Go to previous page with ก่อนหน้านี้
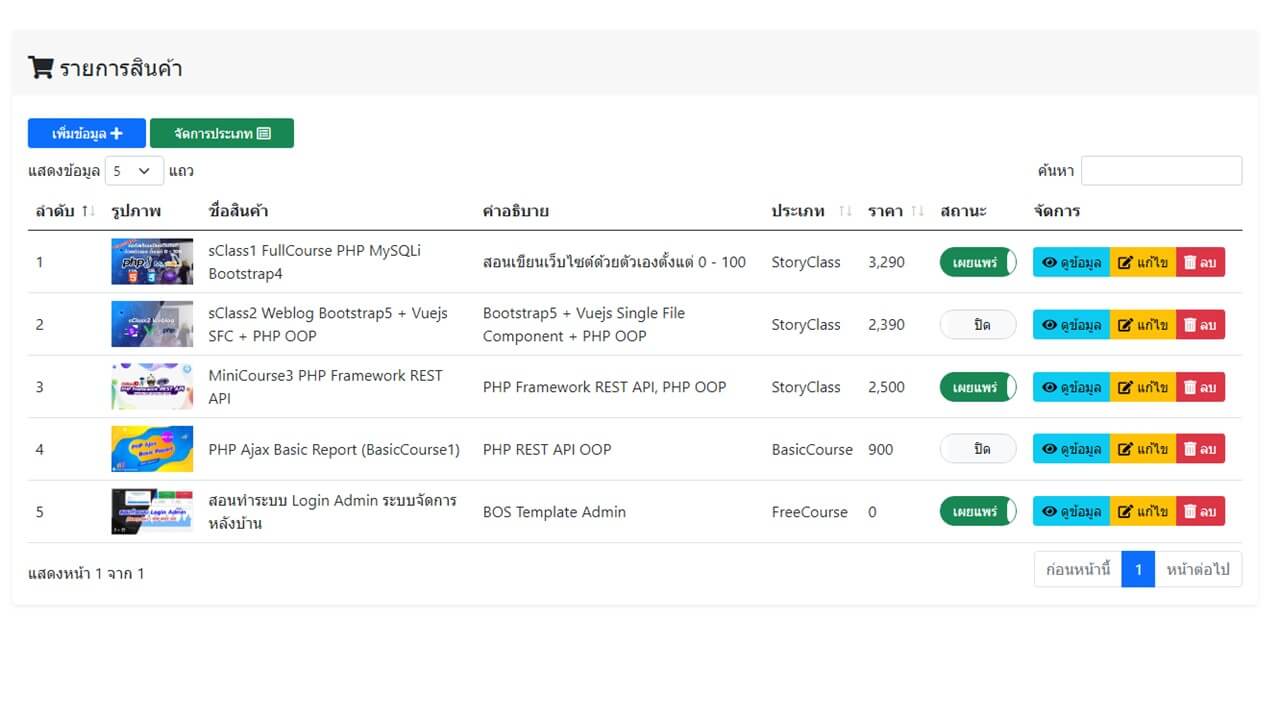The width and height of the screenshot is (1280, 720). point(1078,569)
